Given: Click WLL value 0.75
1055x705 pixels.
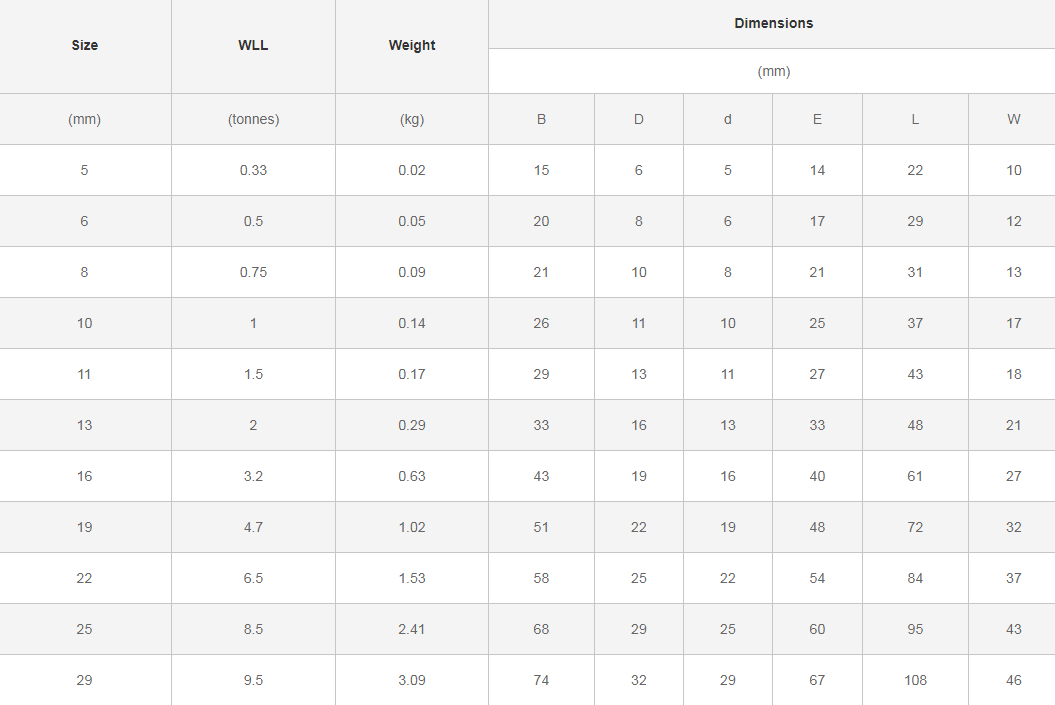Looking at the screenshot, I should tap(253, 272).
